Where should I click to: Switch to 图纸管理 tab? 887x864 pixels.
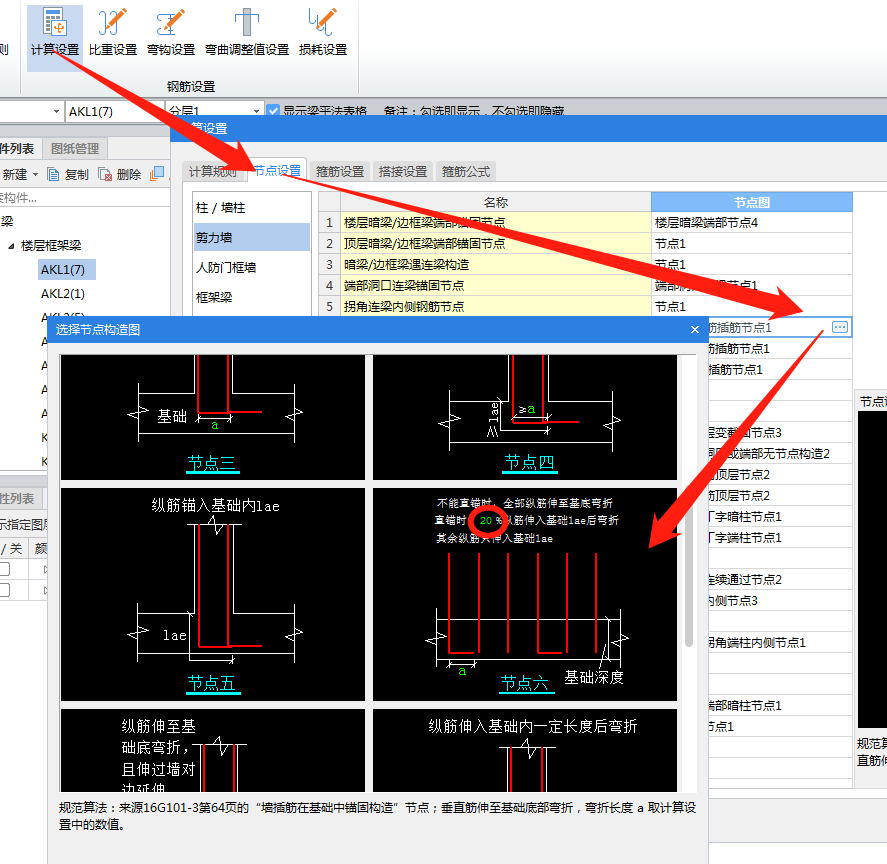coord(75,148)
